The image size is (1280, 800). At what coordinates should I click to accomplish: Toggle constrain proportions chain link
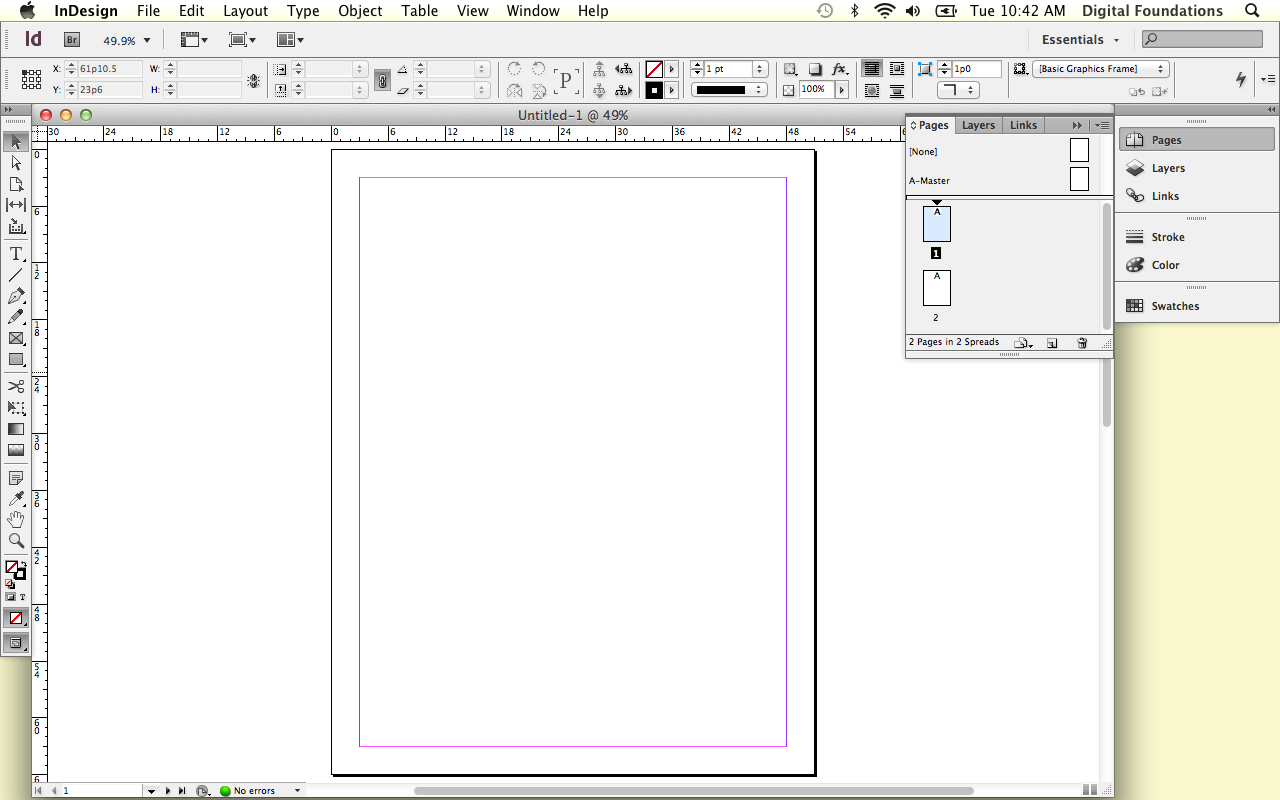[x=382, y=80]
